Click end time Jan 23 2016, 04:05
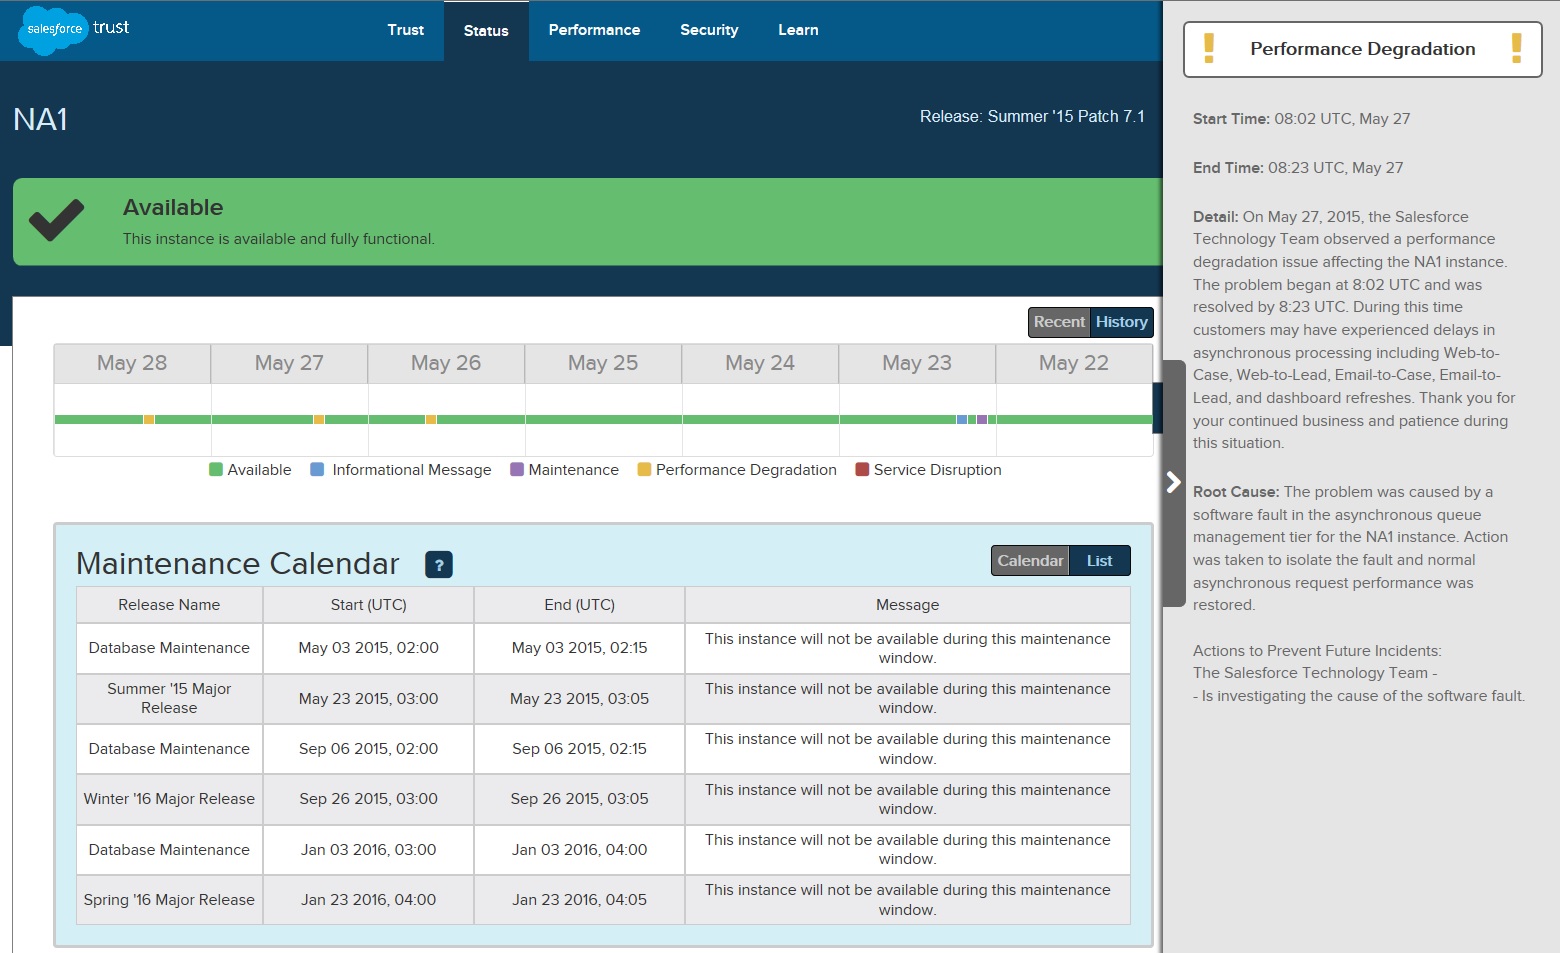The width and height of the screenshot is (1560, 953). (x=580, y=900)
